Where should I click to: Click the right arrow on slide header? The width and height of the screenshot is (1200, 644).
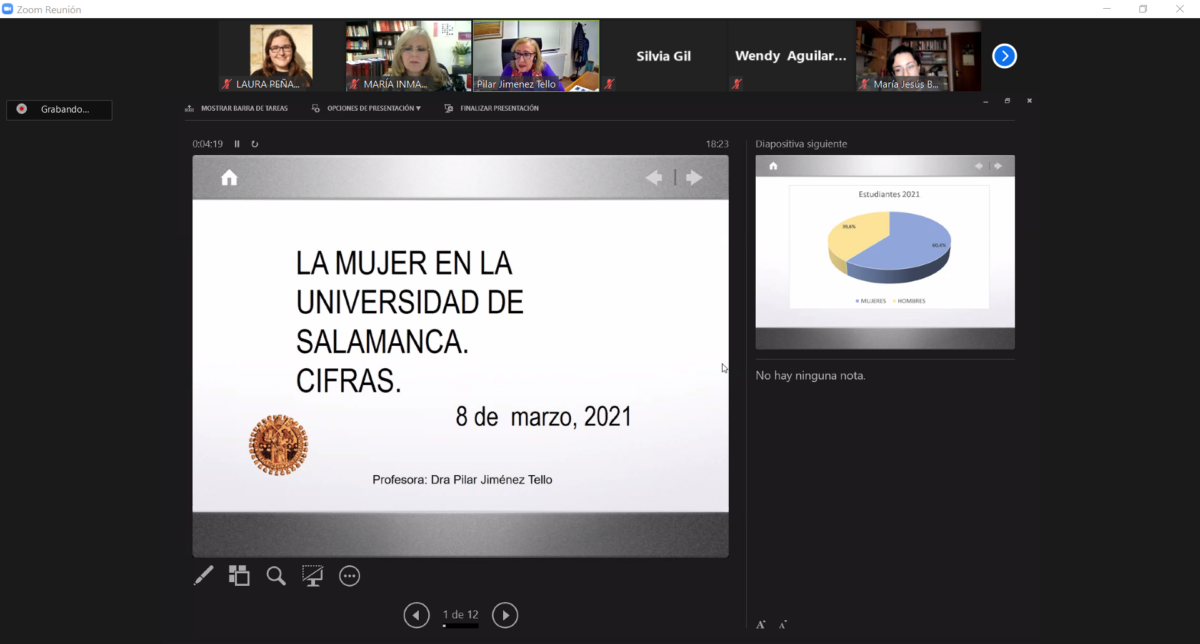694,178
